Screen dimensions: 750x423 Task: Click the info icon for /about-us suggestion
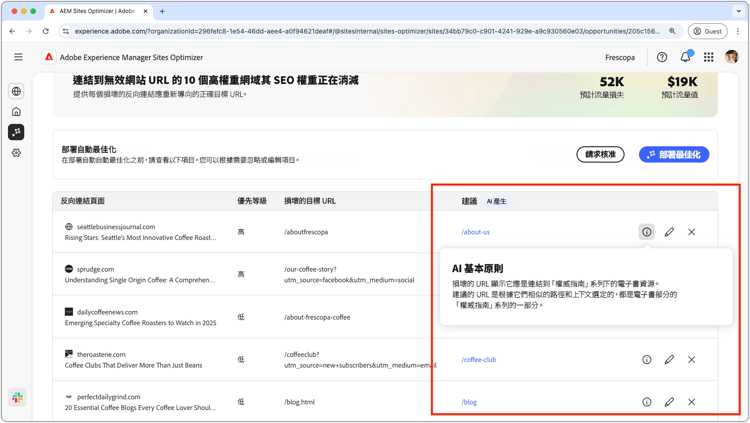[647, 232]
